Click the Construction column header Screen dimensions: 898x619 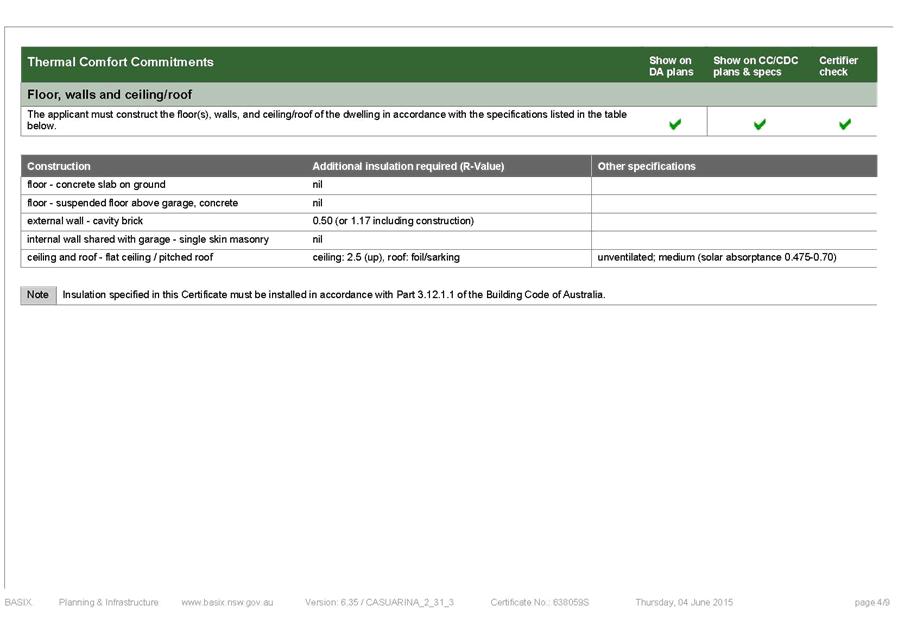[58, 166]
